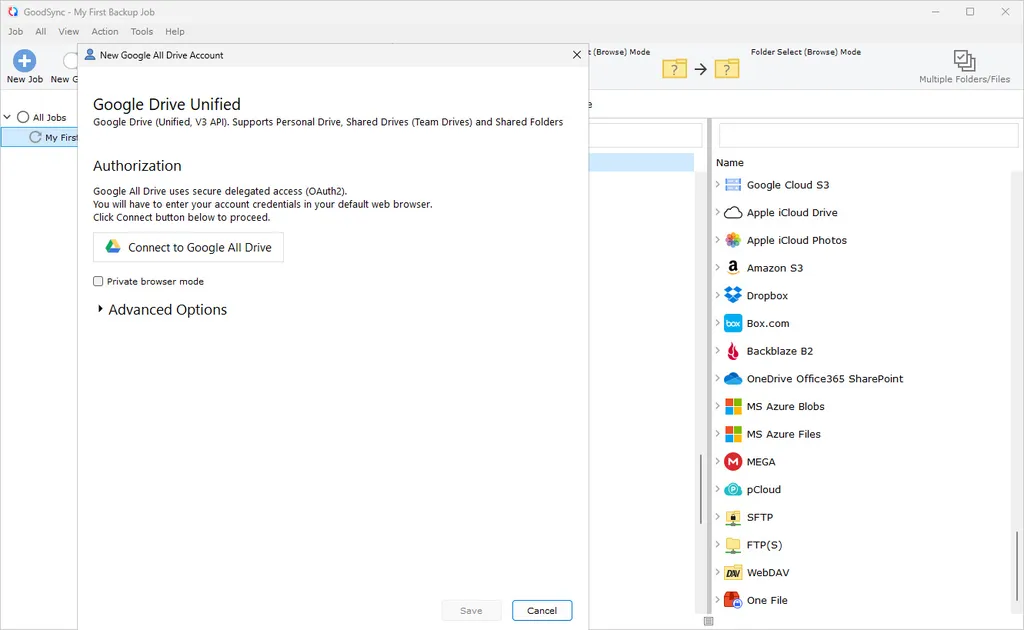Select the All Jobs radio circle

(23, 117)
